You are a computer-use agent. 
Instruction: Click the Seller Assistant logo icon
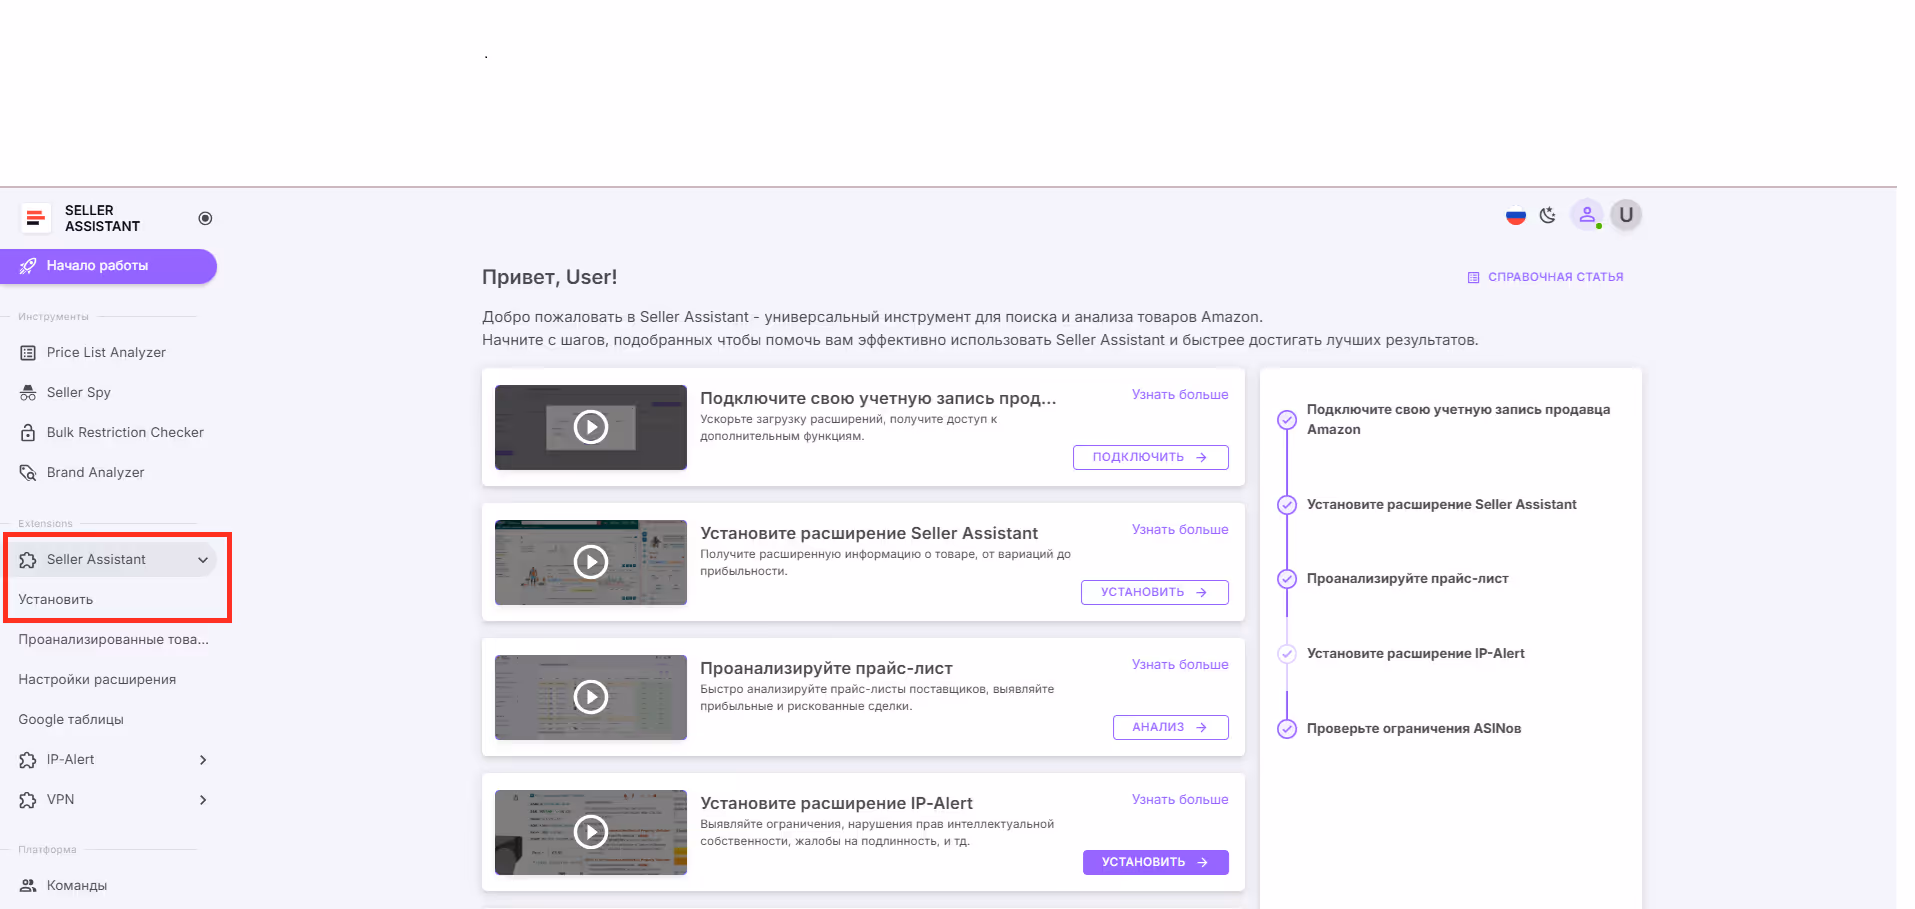(36, 218)
